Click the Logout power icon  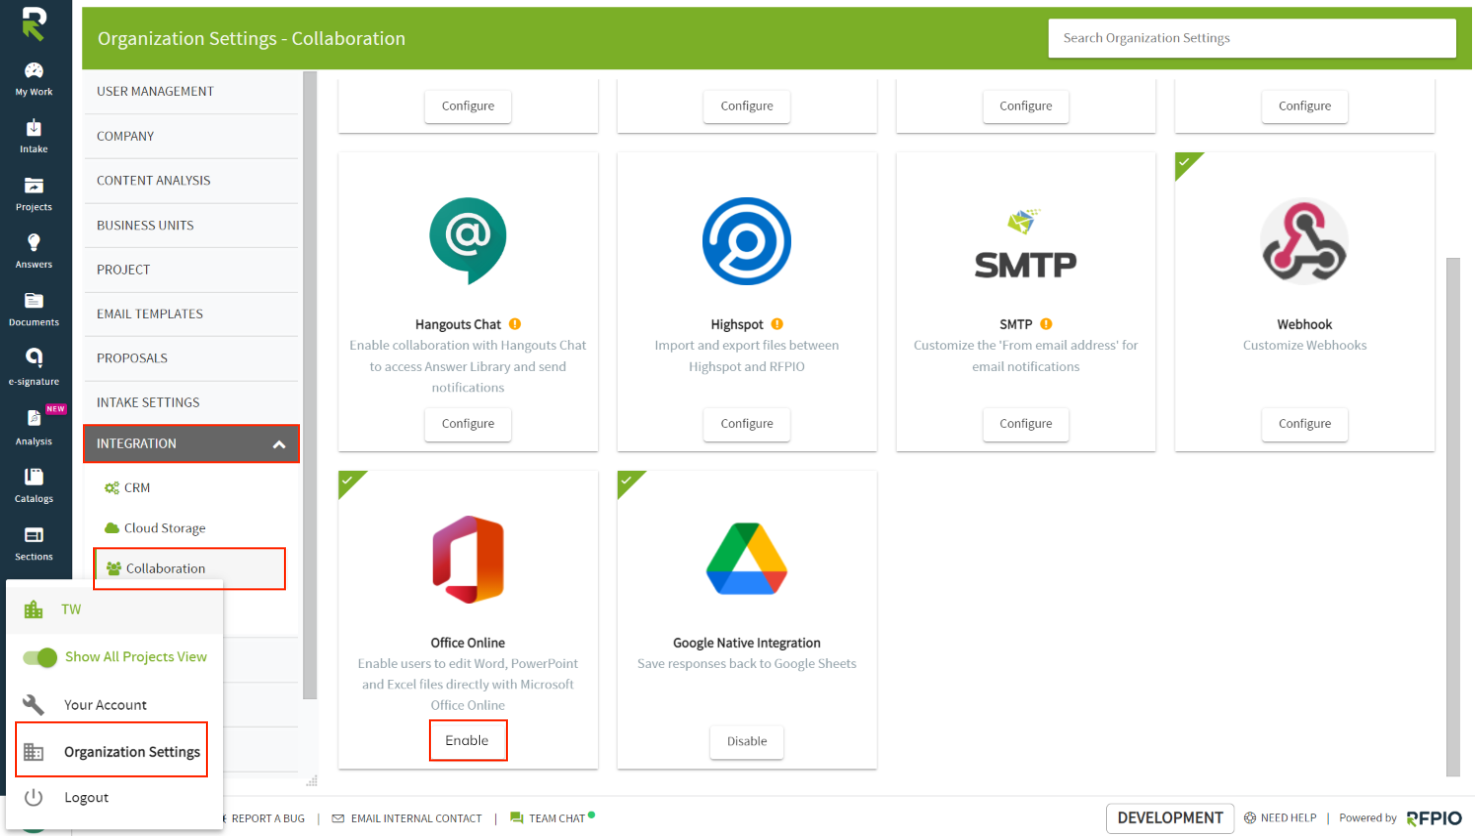tap(34, 797)
